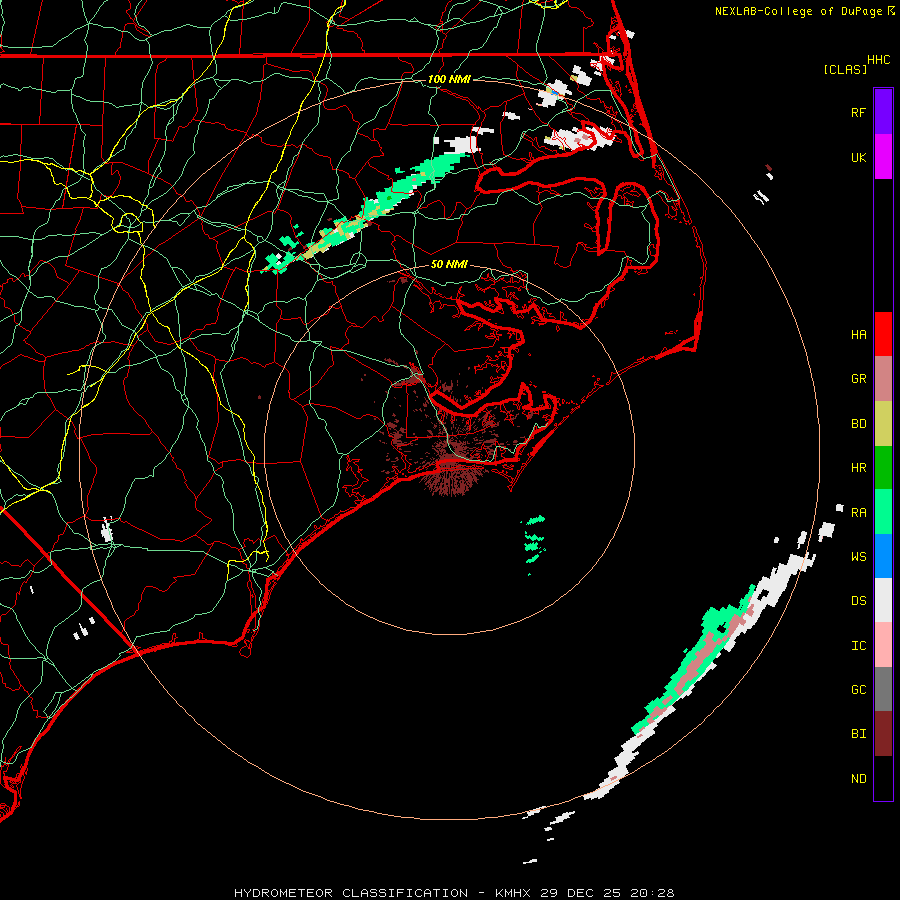Click the HYDROMETEOR CLASSIFICATION caption text
The width and height of the screenshot is (900, 900).
click(351, 893)
